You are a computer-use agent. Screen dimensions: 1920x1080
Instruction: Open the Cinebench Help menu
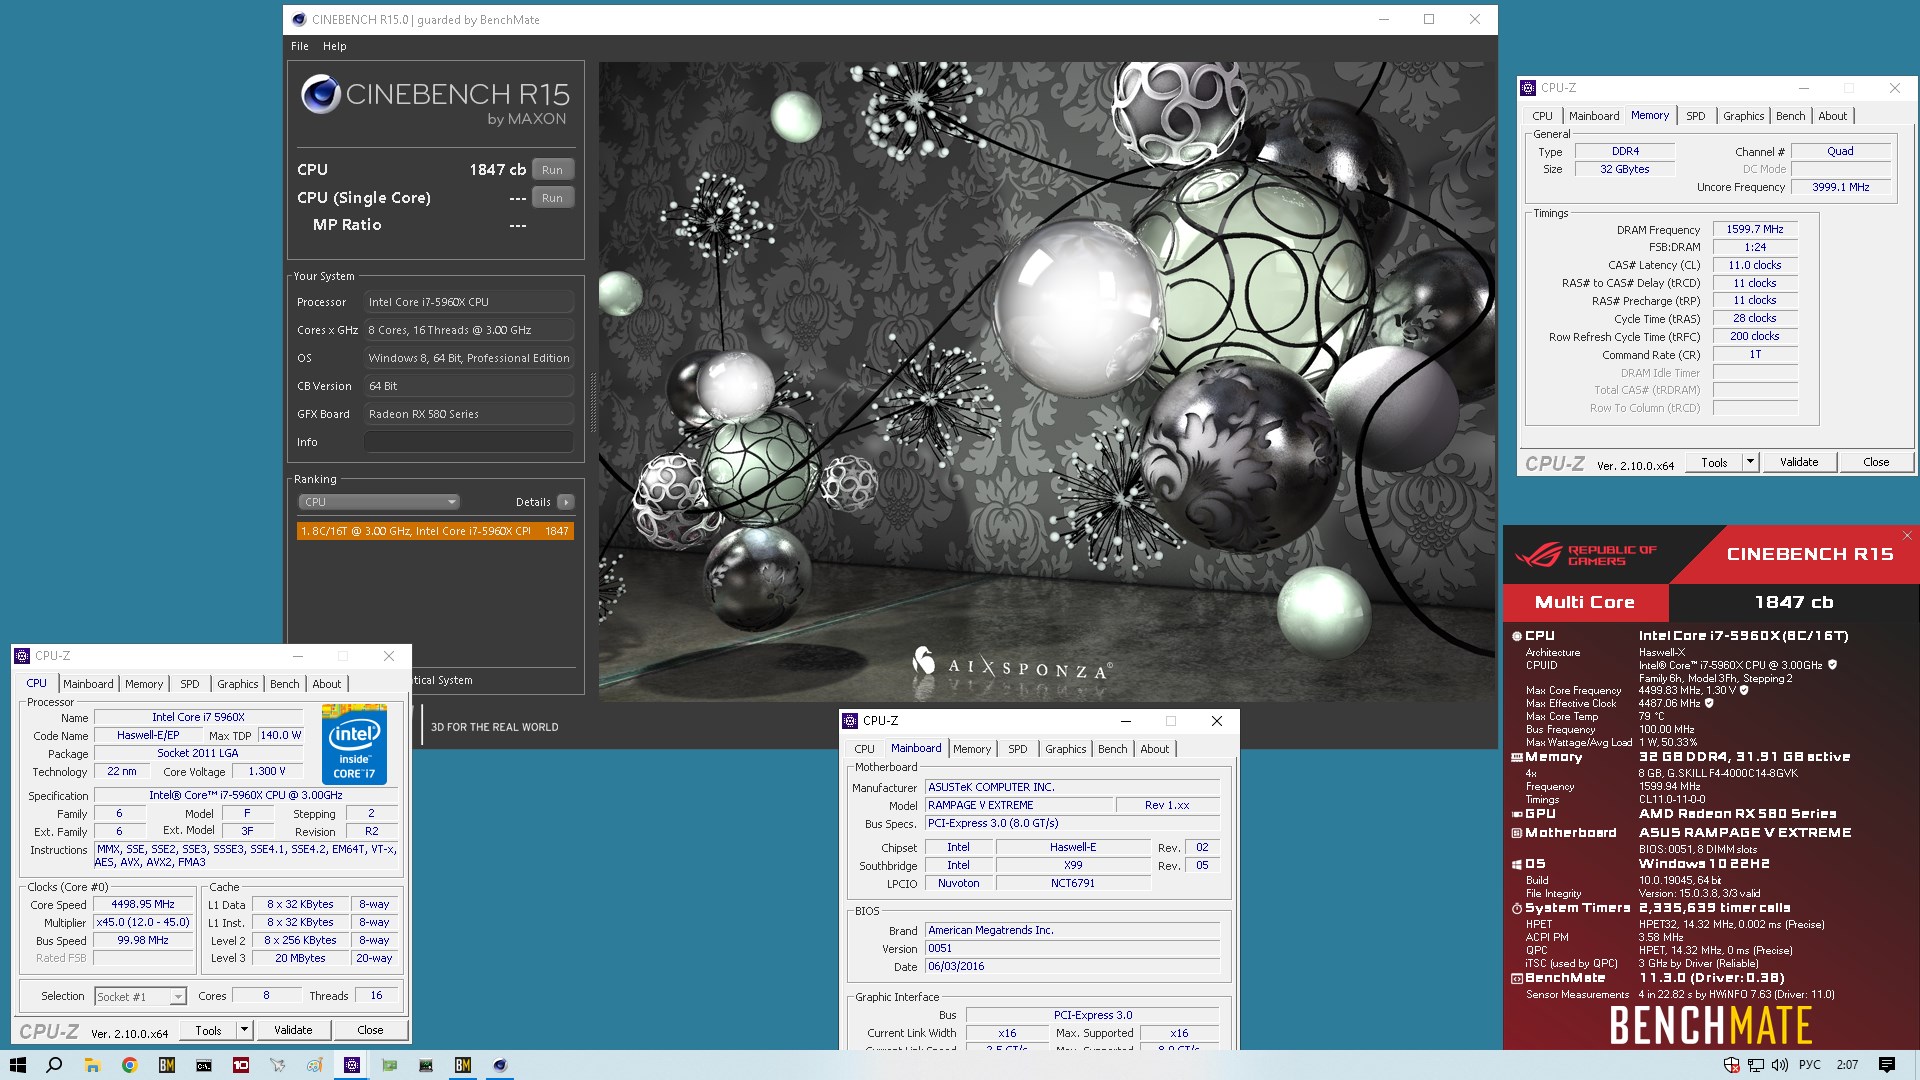tap(334, 46)
